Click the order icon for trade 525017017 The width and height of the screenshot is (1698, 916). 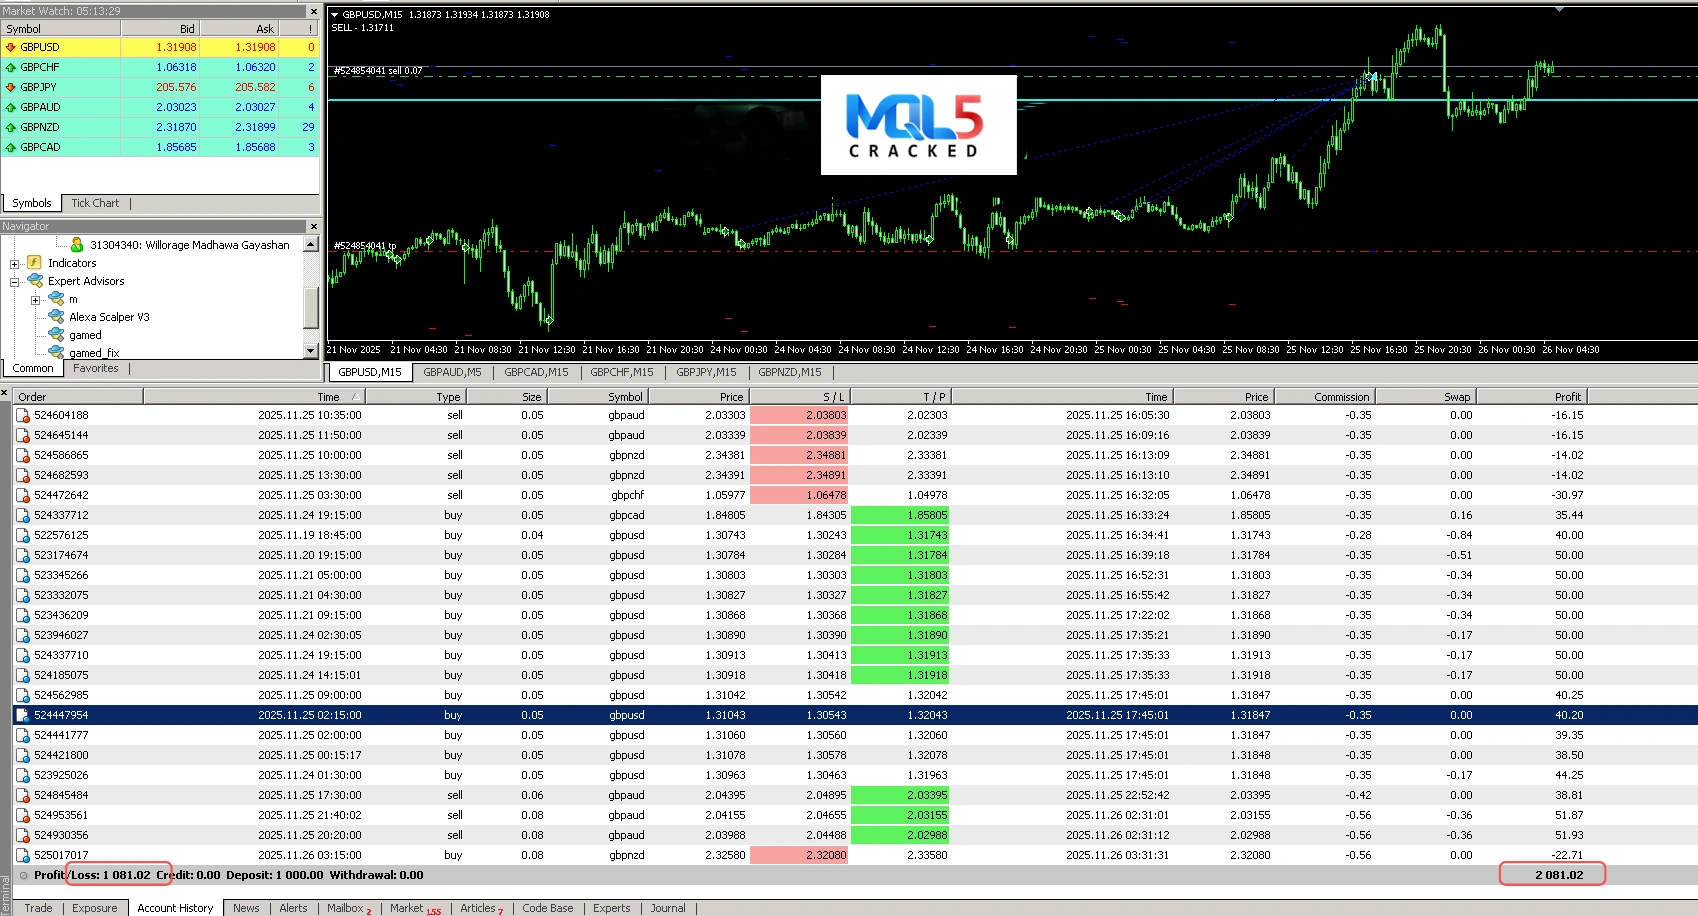coord(23,855)
